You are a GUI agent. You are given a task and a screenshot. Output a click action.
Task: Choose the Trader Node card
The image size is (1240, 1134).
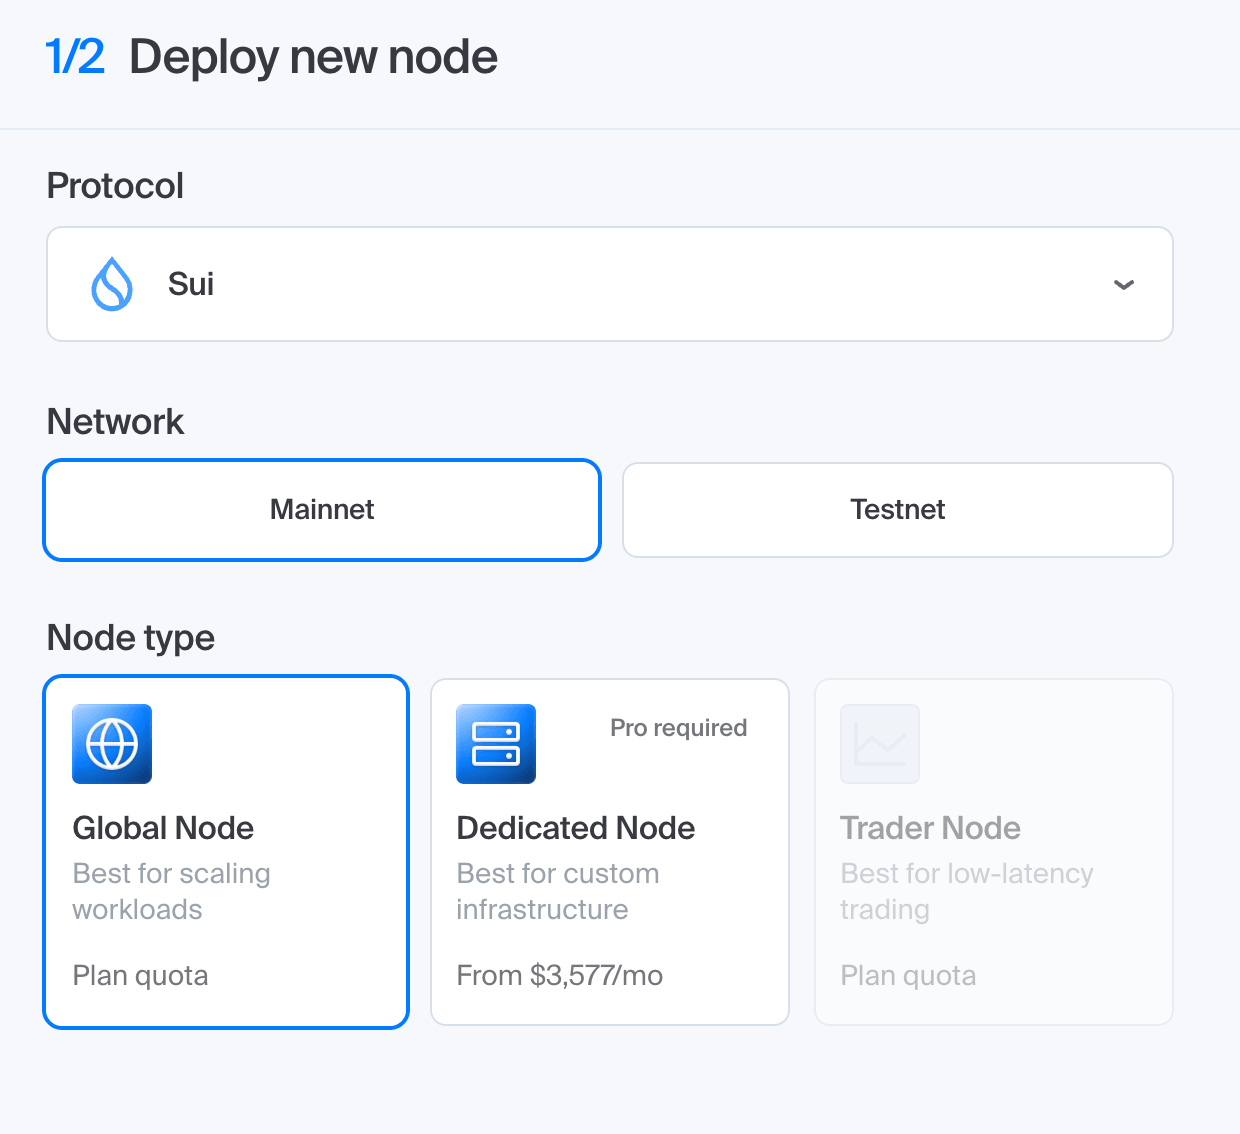tap(994, 852)
